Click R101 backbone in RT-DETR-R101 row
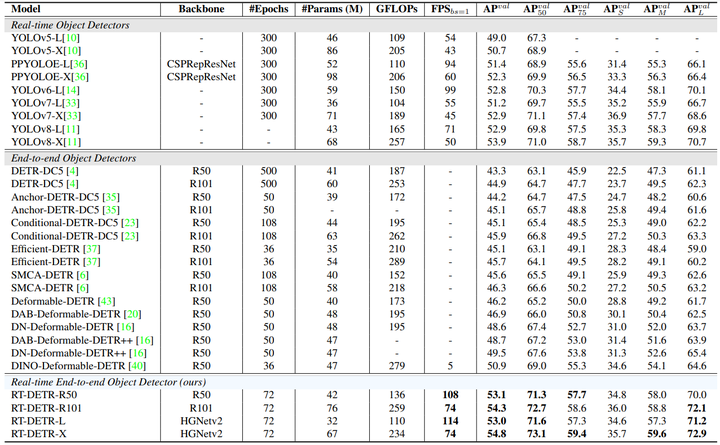The width and height of the screenshot is (720, 445). click(201, 408)
